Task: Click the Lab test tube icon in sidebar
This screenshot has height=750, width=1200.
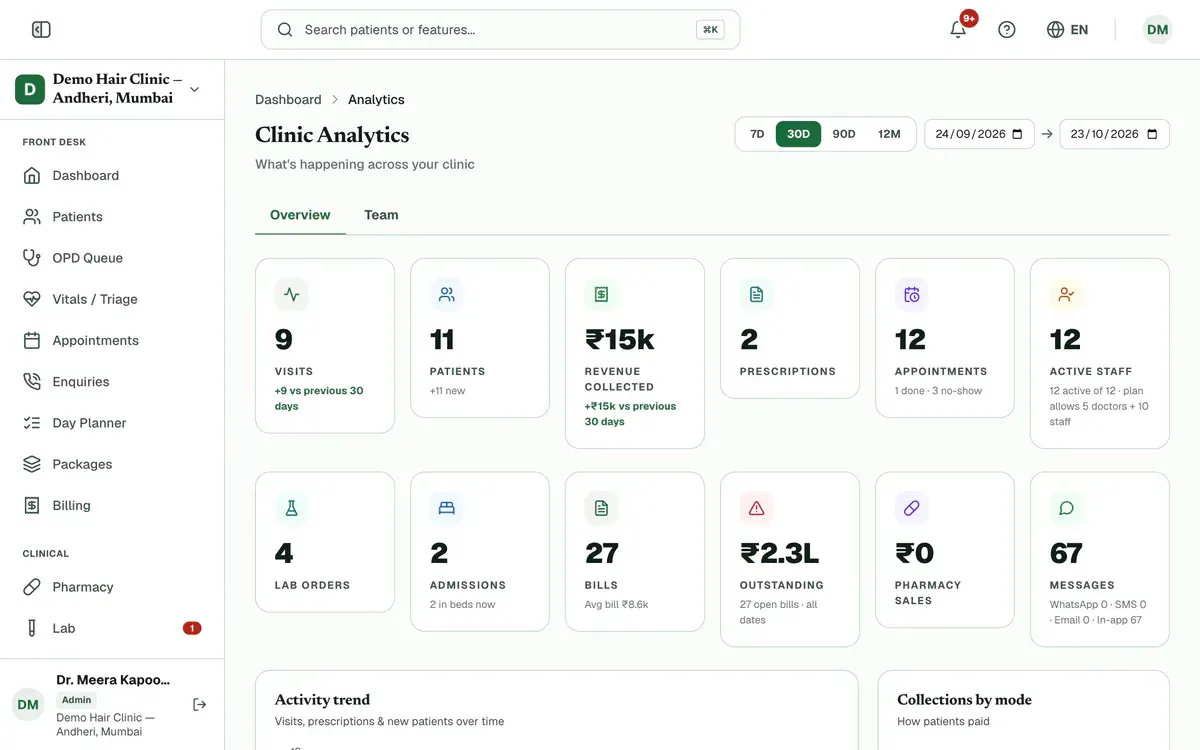Action: [x=32, y=628]
